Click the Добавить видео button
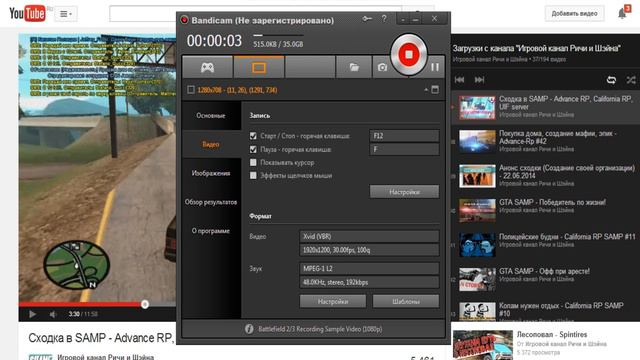640x360 pixels. click(x=574, y=13)
